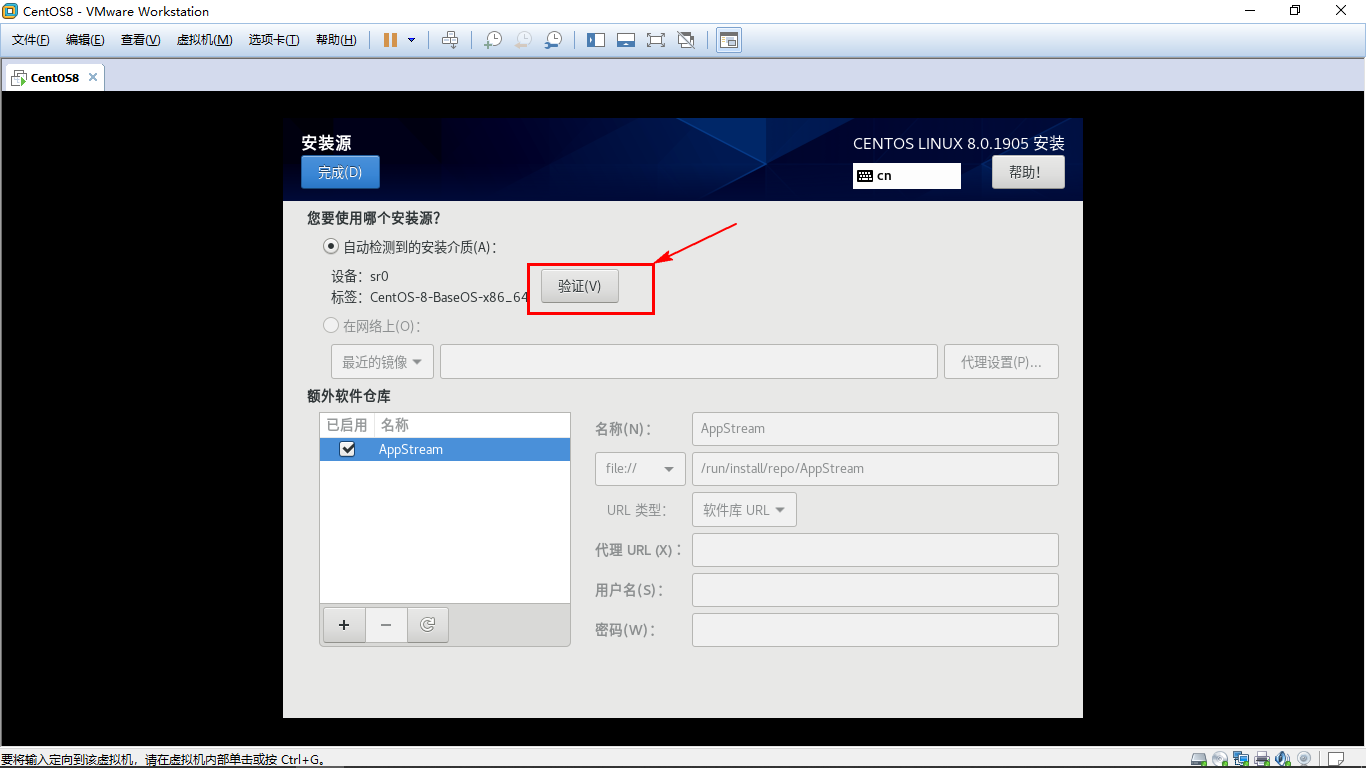
Task: Click the network URL field beside 最近的镜像
Action: coord(689,362)
